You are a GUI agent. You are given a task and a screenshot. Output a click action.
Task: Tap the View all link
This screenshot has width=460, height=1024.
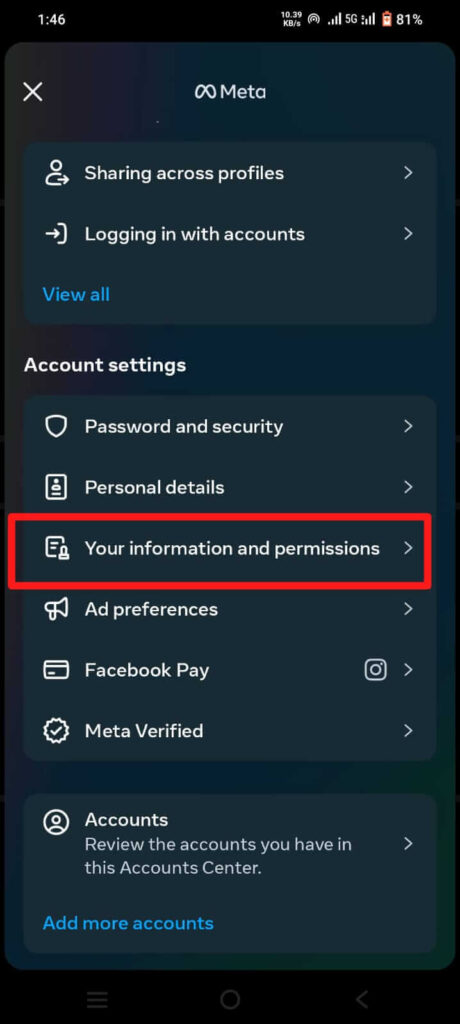(76, 295)
